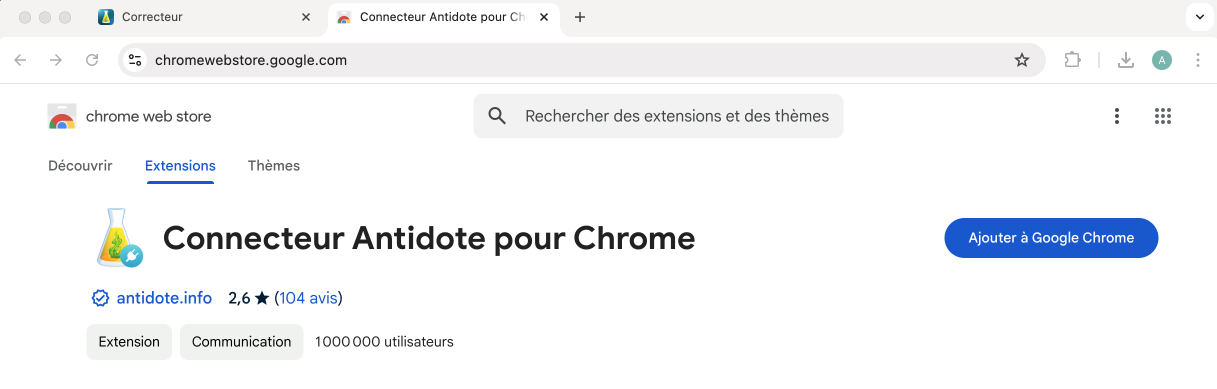Click the Rechercher des extensions search field
Viewport: 1217px width, 389px height.
658,116
